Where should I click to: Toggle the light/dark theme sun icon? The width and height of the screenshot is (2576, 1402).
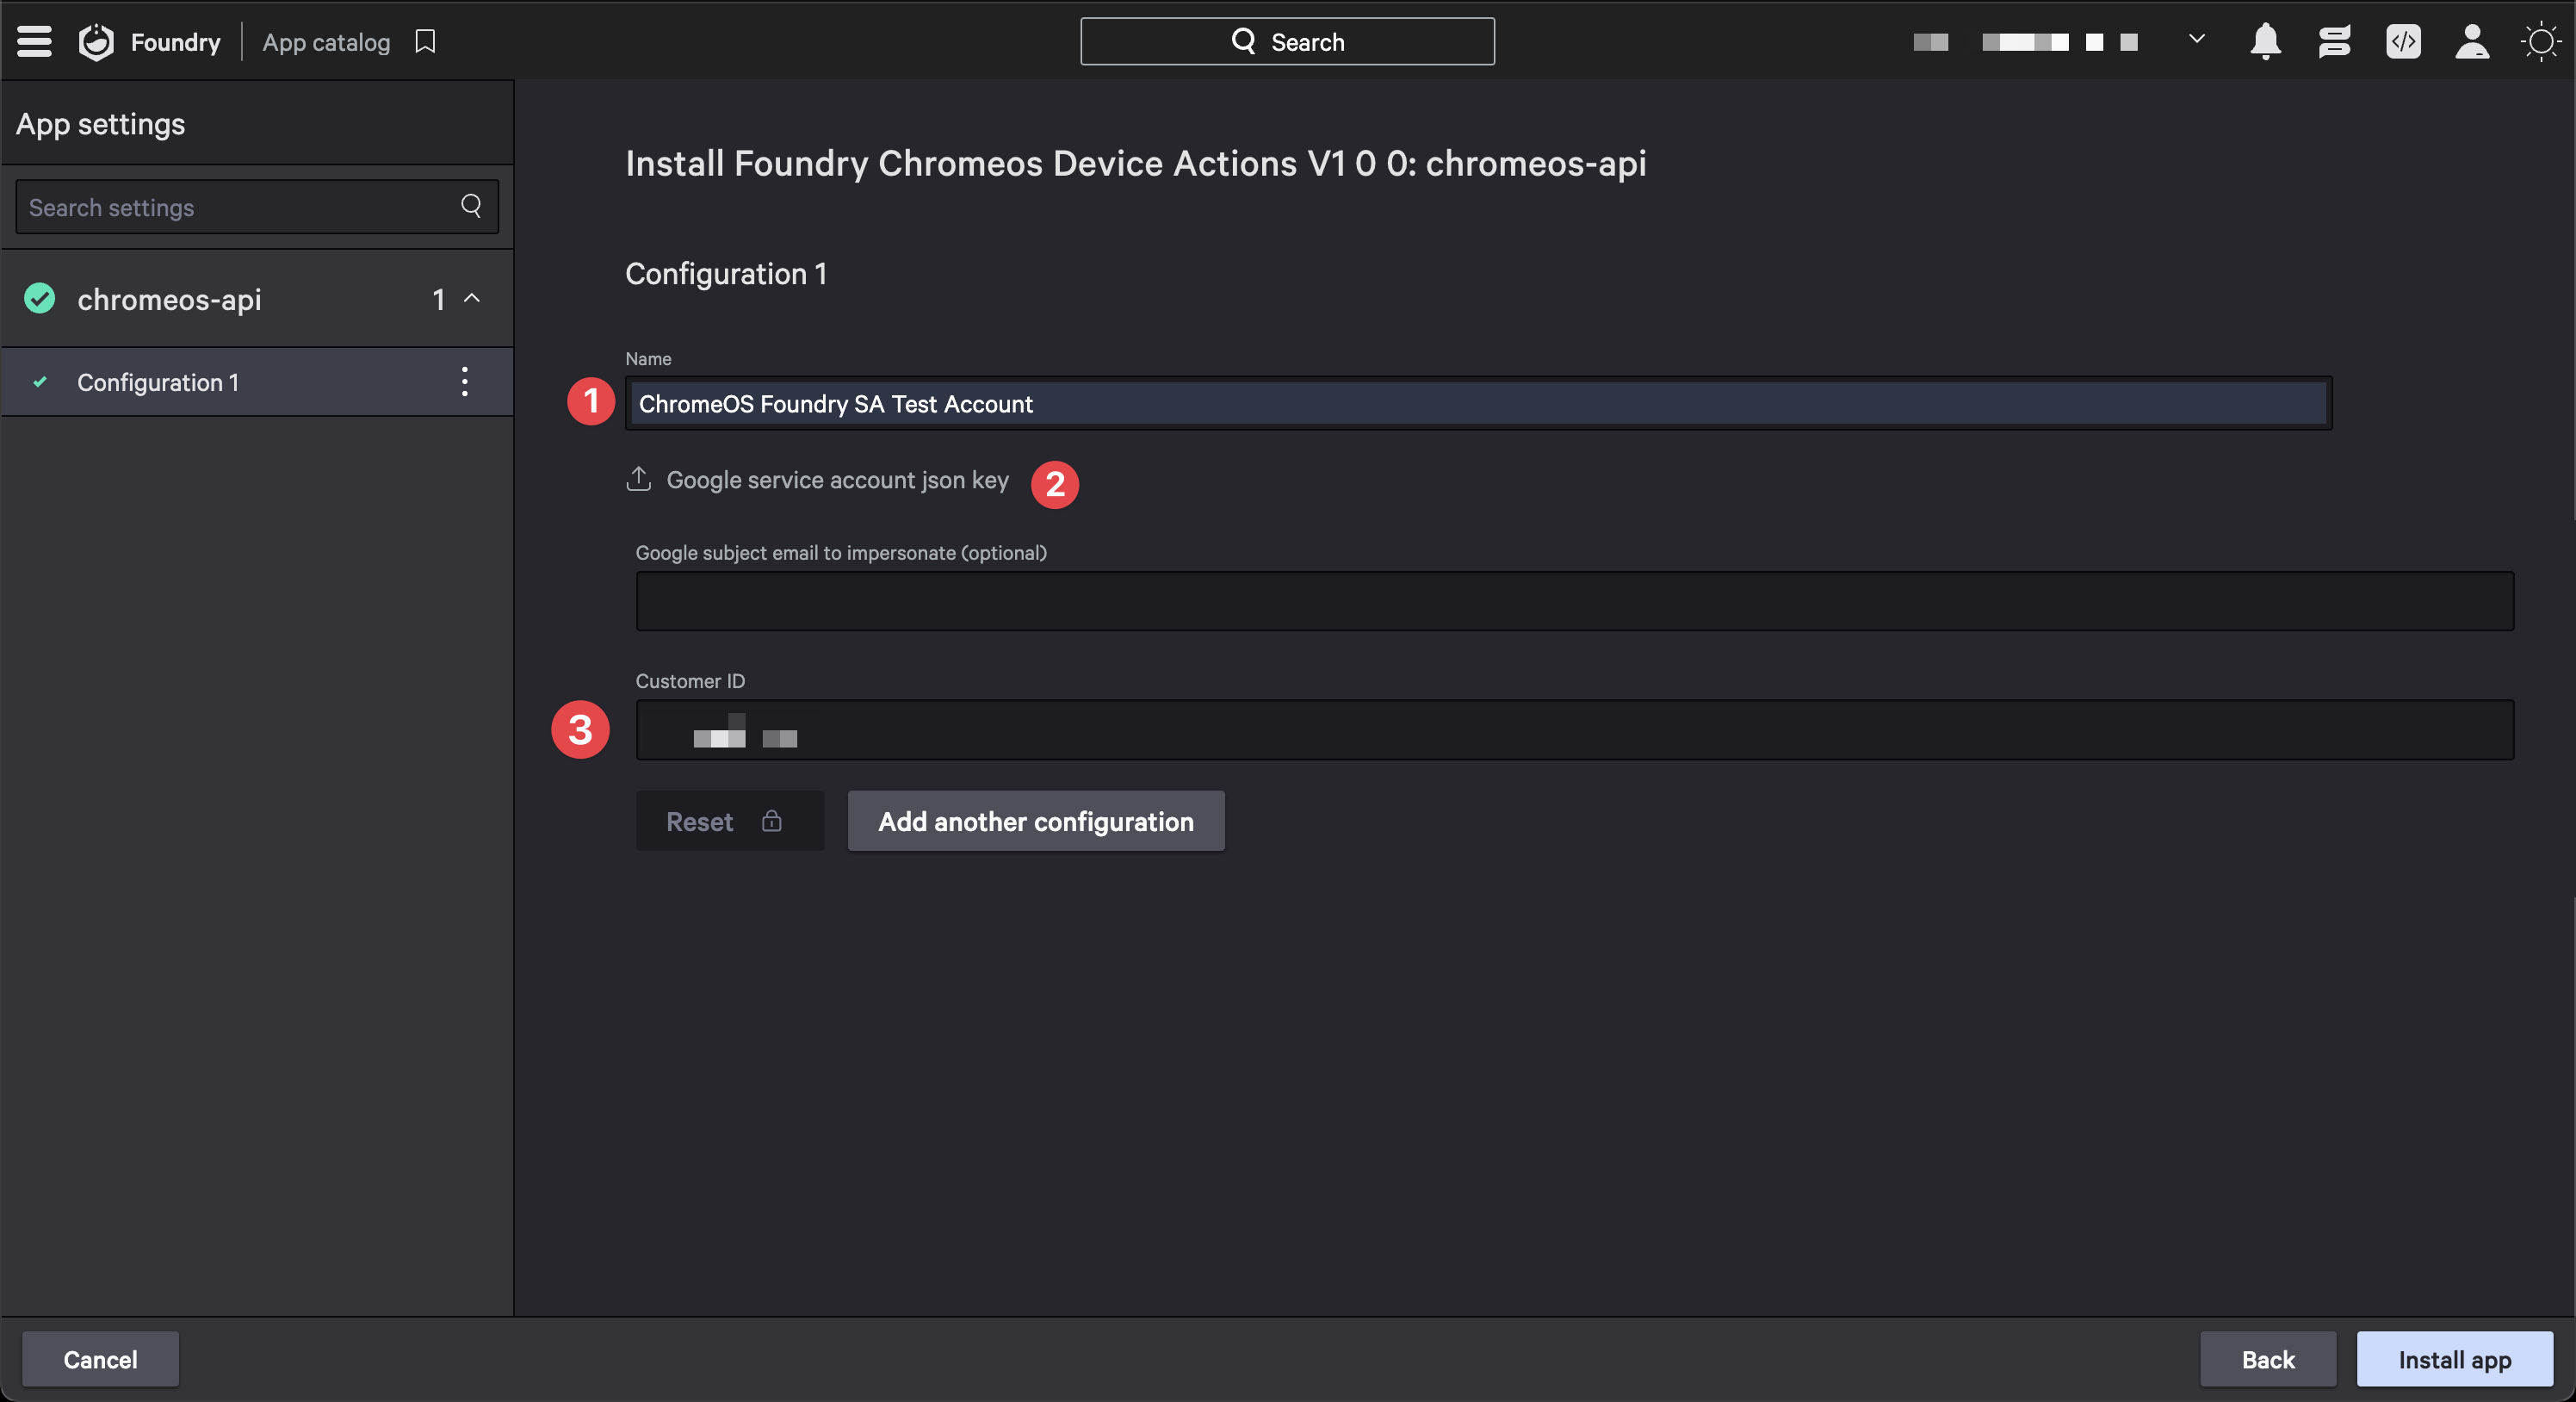click(2541, 42)
